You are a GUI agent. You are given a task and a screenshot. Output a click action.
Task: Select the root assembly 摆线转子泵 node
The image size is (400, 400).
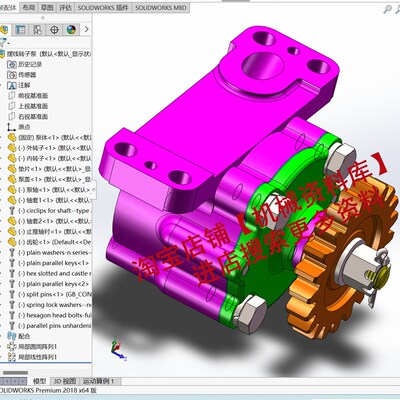(x=46, y=54)
